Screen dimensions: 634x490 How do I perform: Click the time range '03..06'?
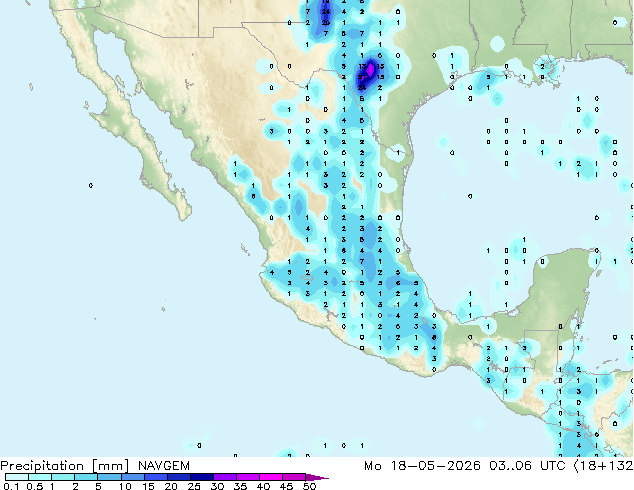pyautogui.click(x=510, y=466)
